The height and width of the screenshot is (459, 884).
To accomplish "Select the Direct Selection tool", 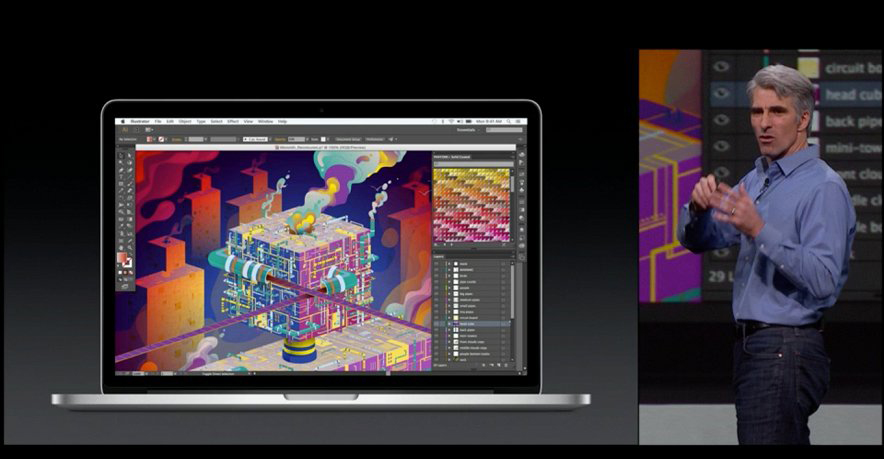I will click(130, 155).
